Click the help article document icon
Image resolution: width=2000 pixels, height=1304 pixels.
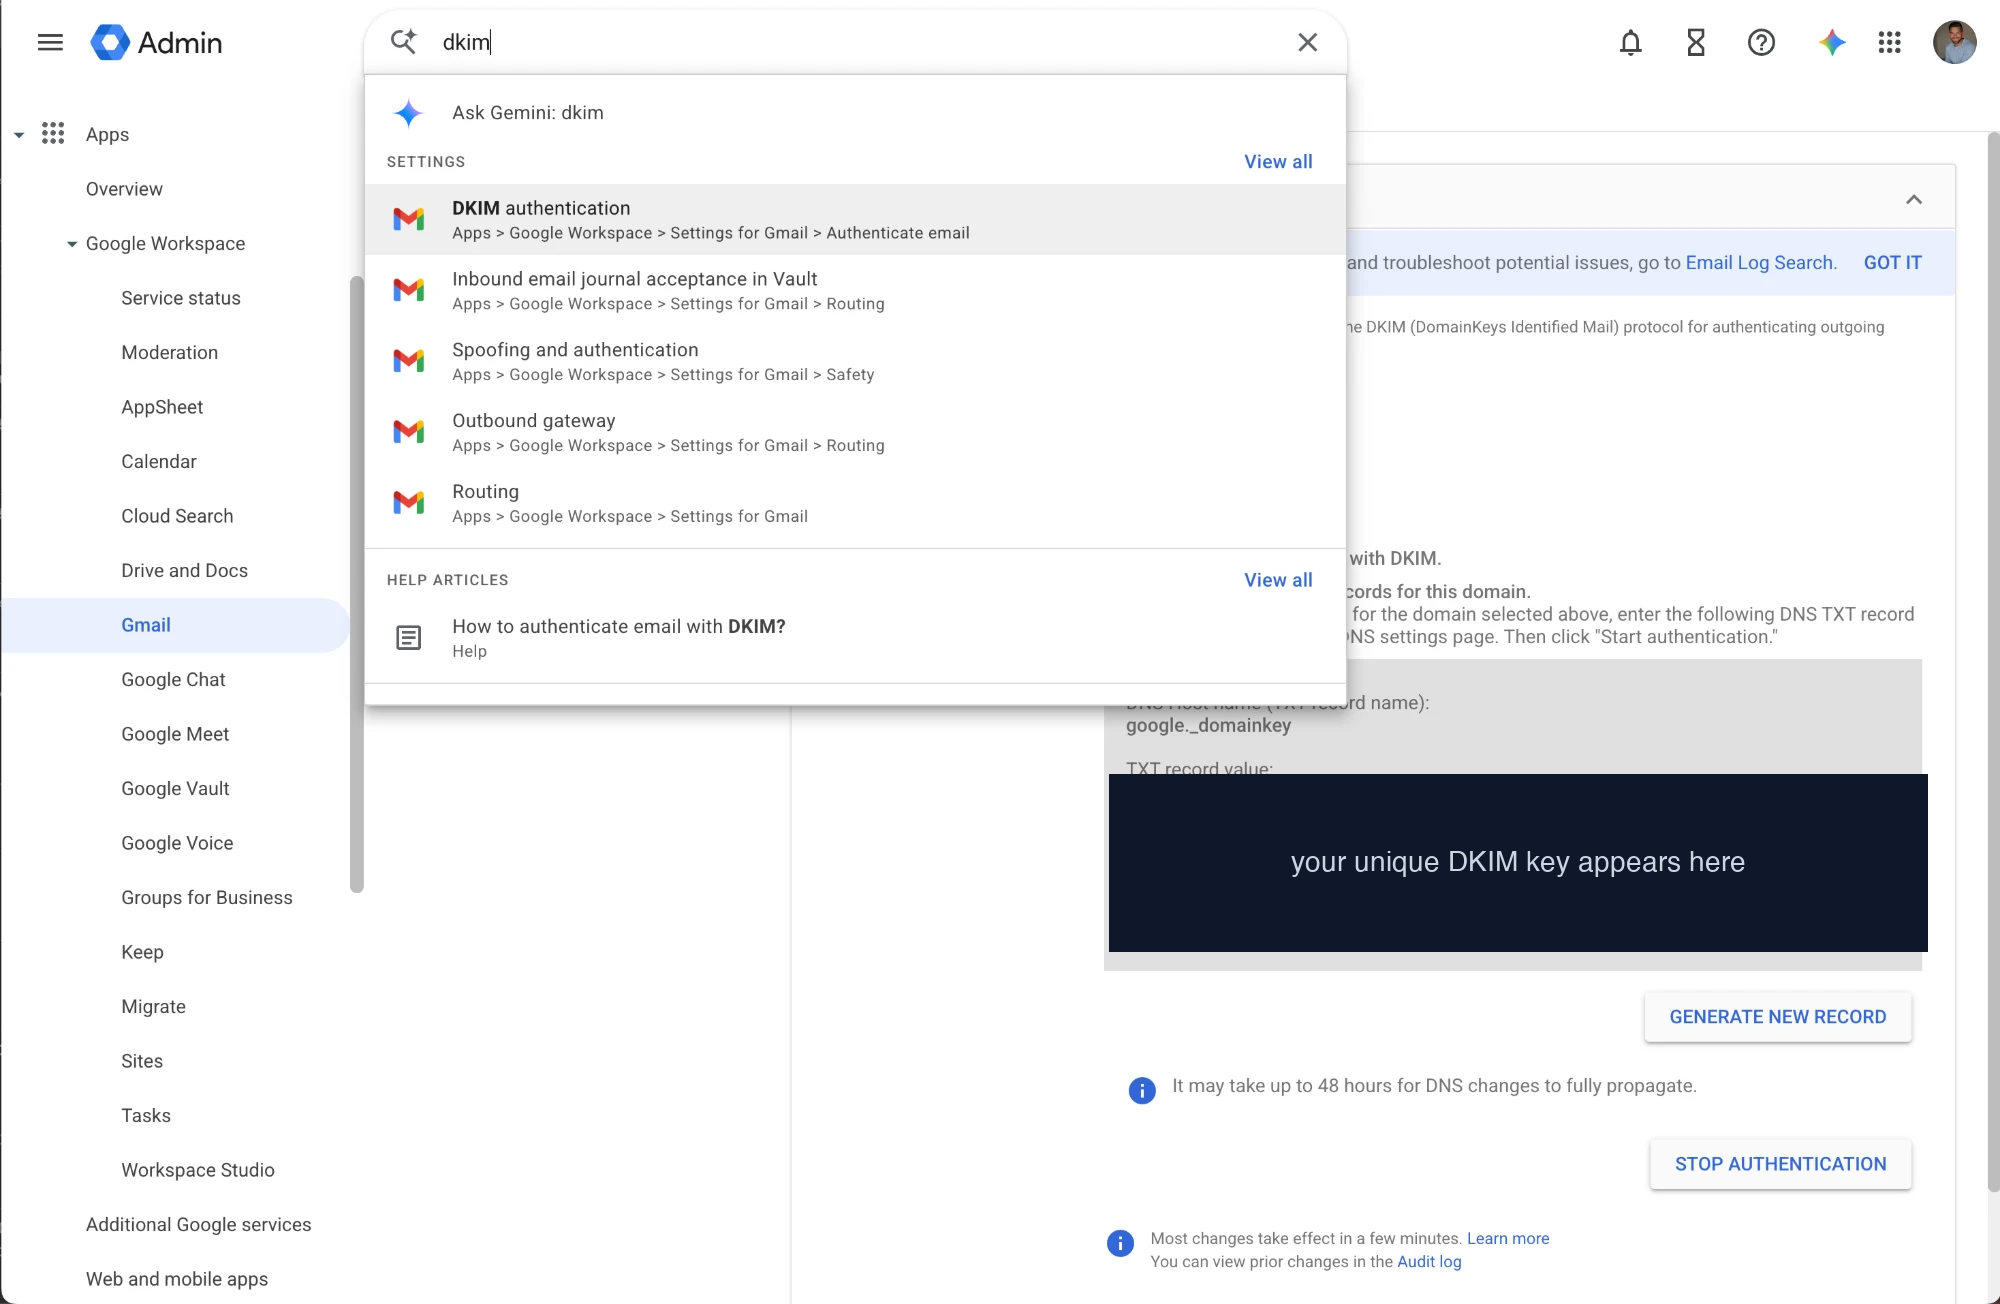pyautogui.click(x=408, y=637)
